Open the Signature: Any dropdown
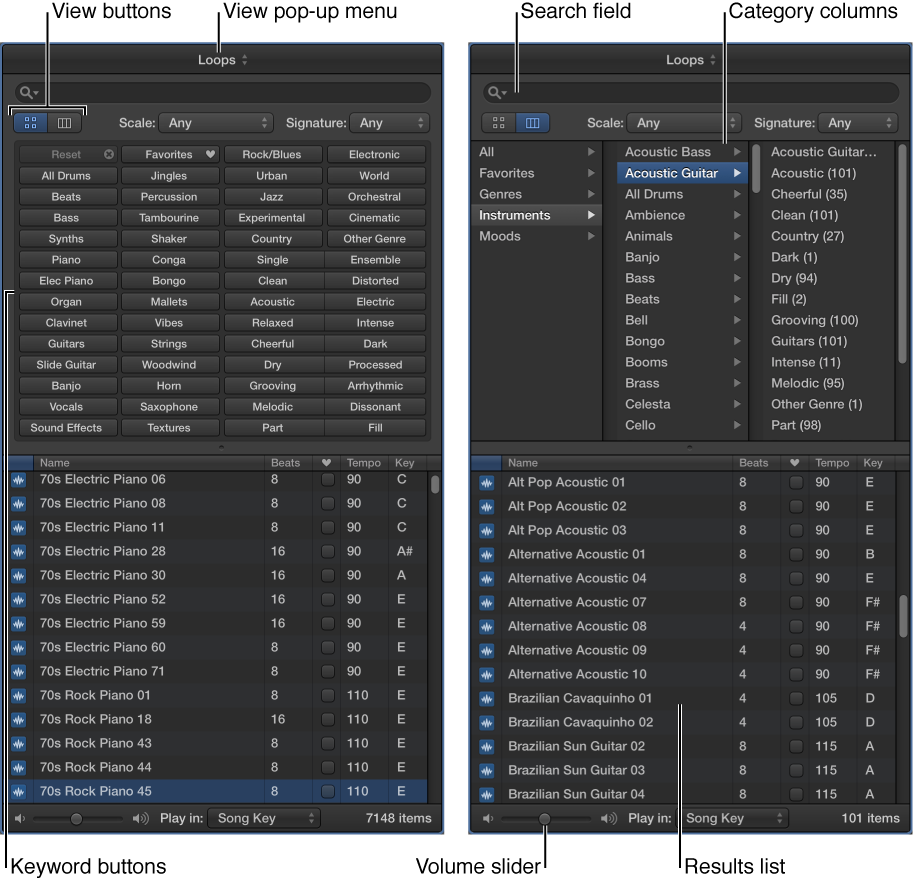The width and height of the screenshot is (914, 884). tap(390, 122)
